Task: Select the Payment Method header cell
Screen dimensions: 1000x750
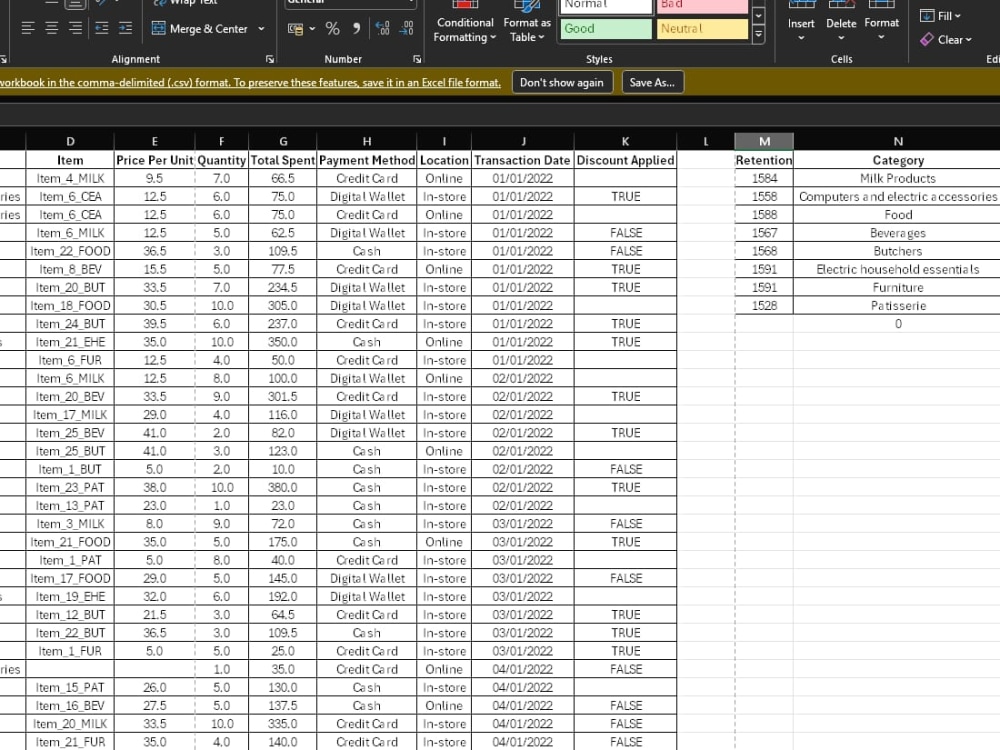Action: point(367,160)
